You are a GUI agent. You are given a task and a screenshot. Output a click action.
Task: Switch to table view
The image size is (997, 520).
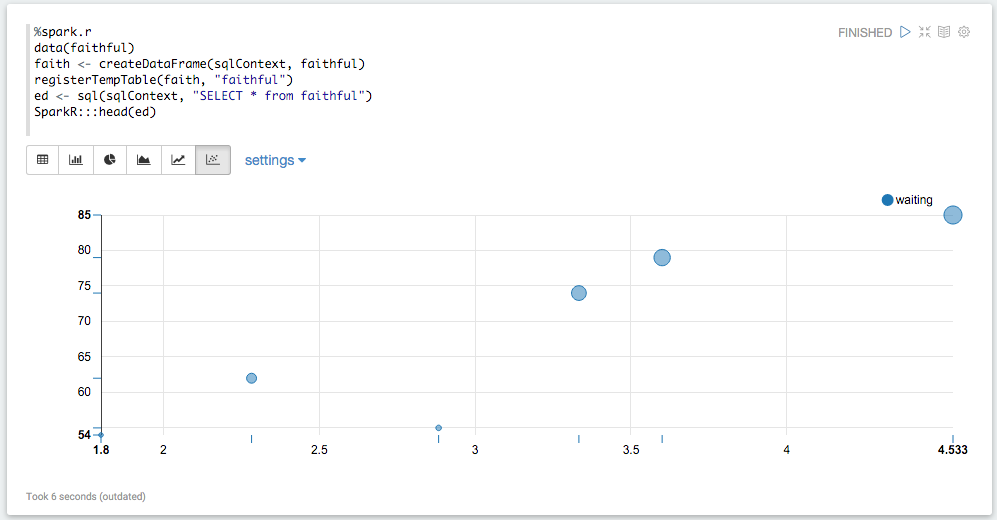click(x=42, y=160)
